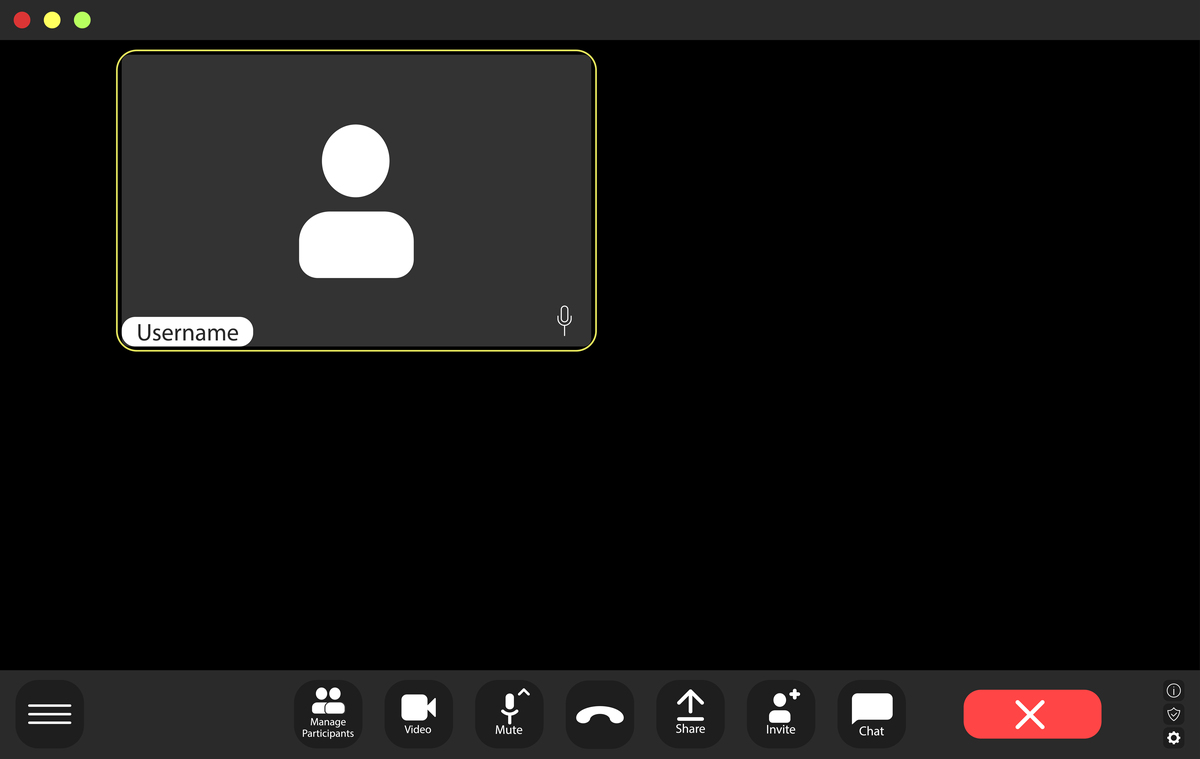The image size is (1200, 759).
Task: Invite a new participant
Action: coord(781,714)
